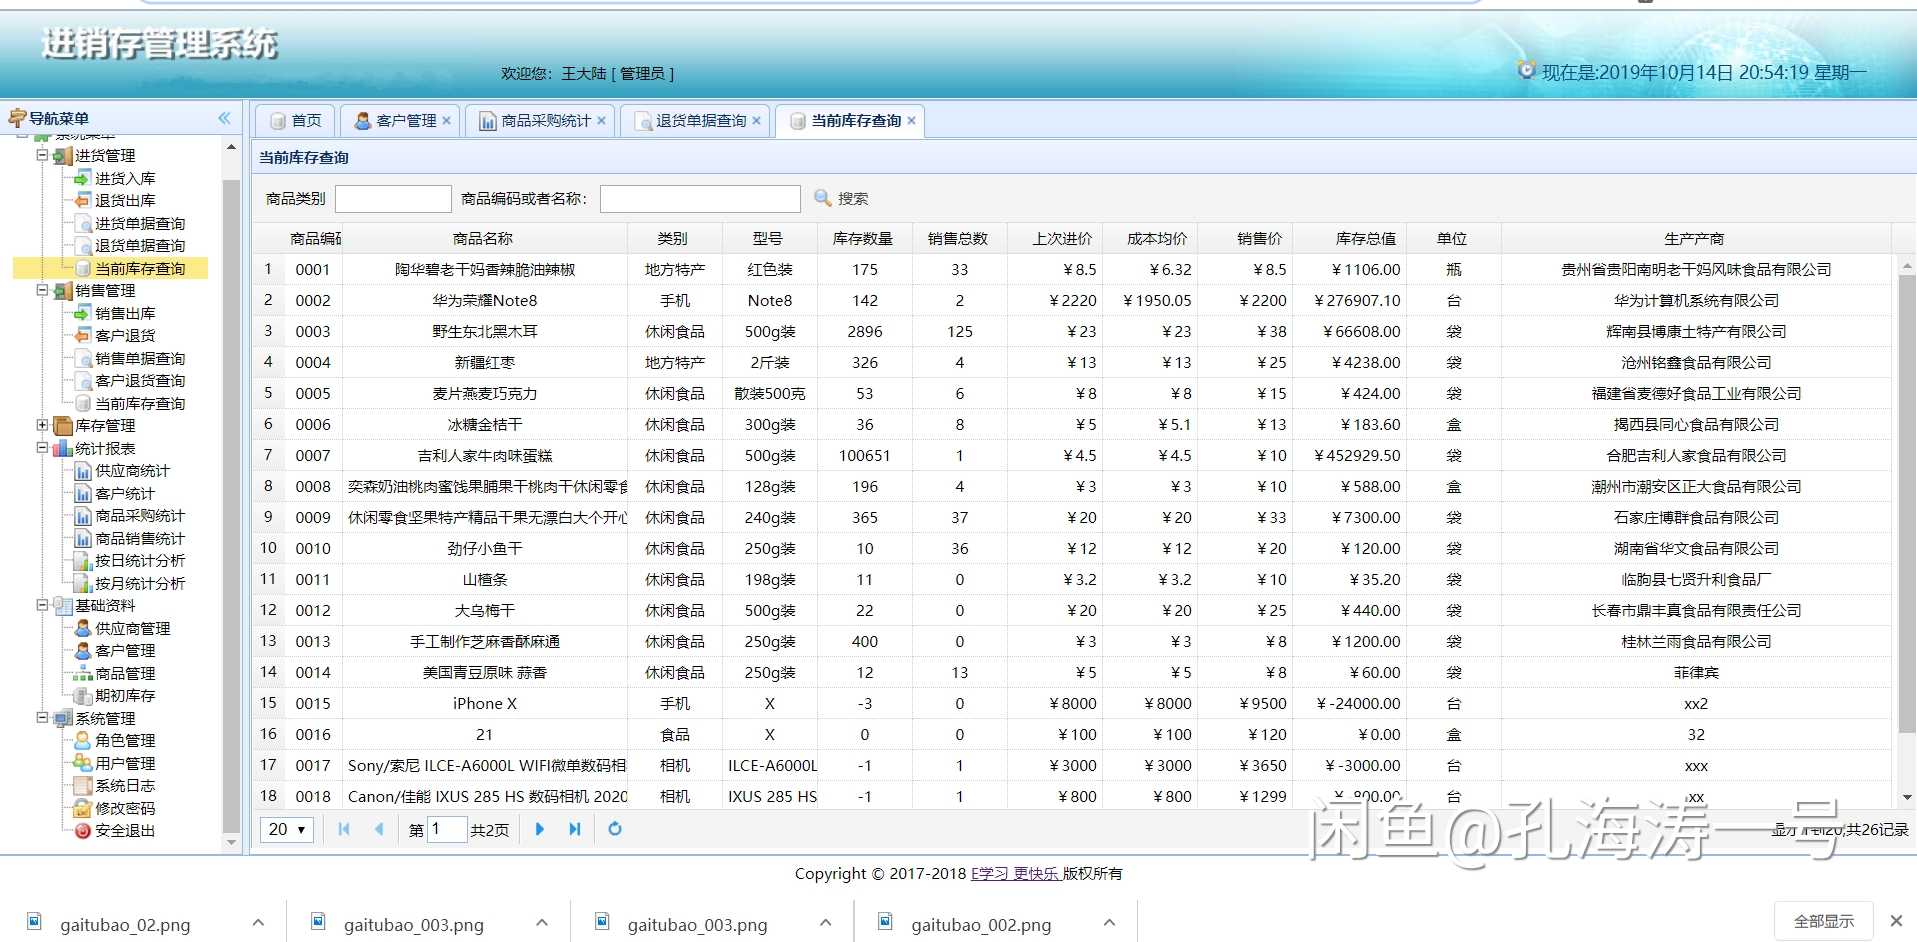Open 期初库存 tree item
Image resolution: width=1917 pixels, height=942 pixels.
pos(125,695)
